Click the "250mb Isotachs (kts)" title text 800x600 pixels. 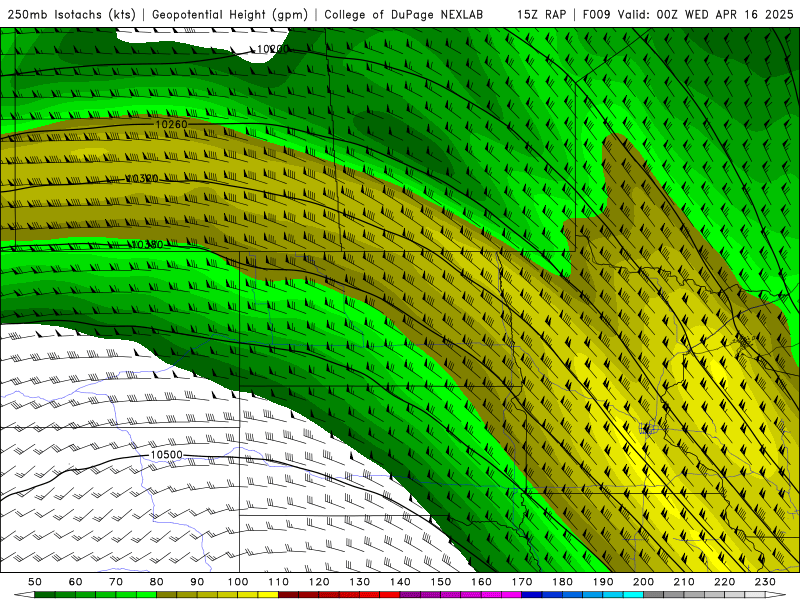click(71, 14)
